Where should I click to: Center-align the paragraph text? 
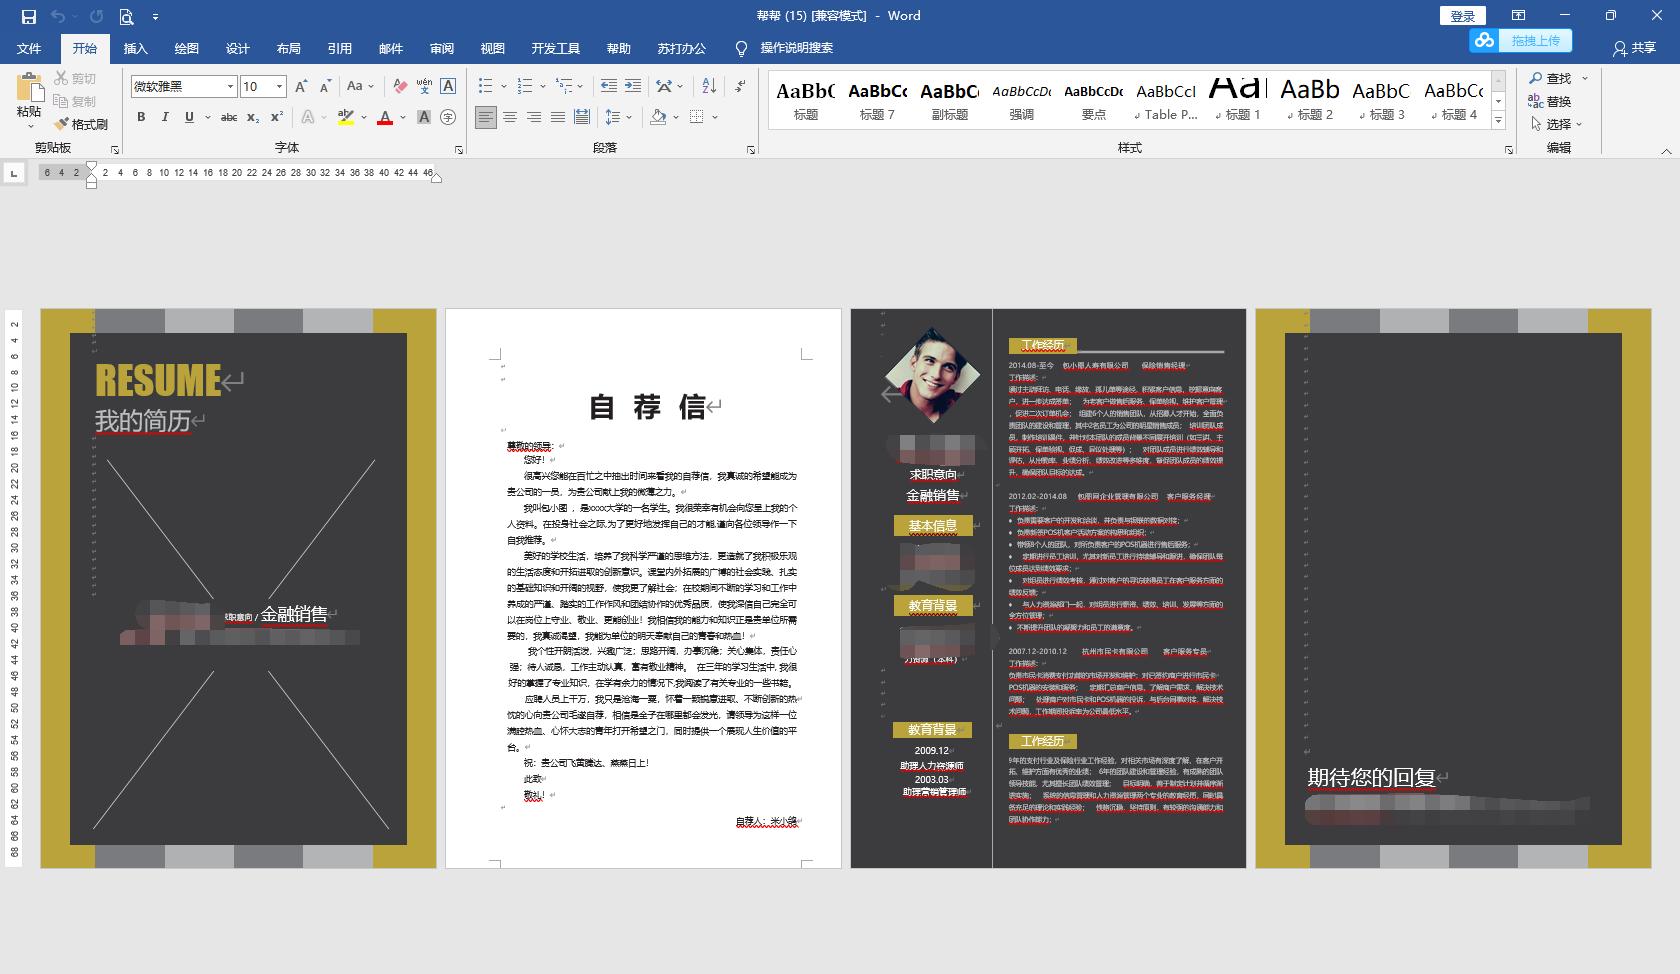[x=510, y=117]
